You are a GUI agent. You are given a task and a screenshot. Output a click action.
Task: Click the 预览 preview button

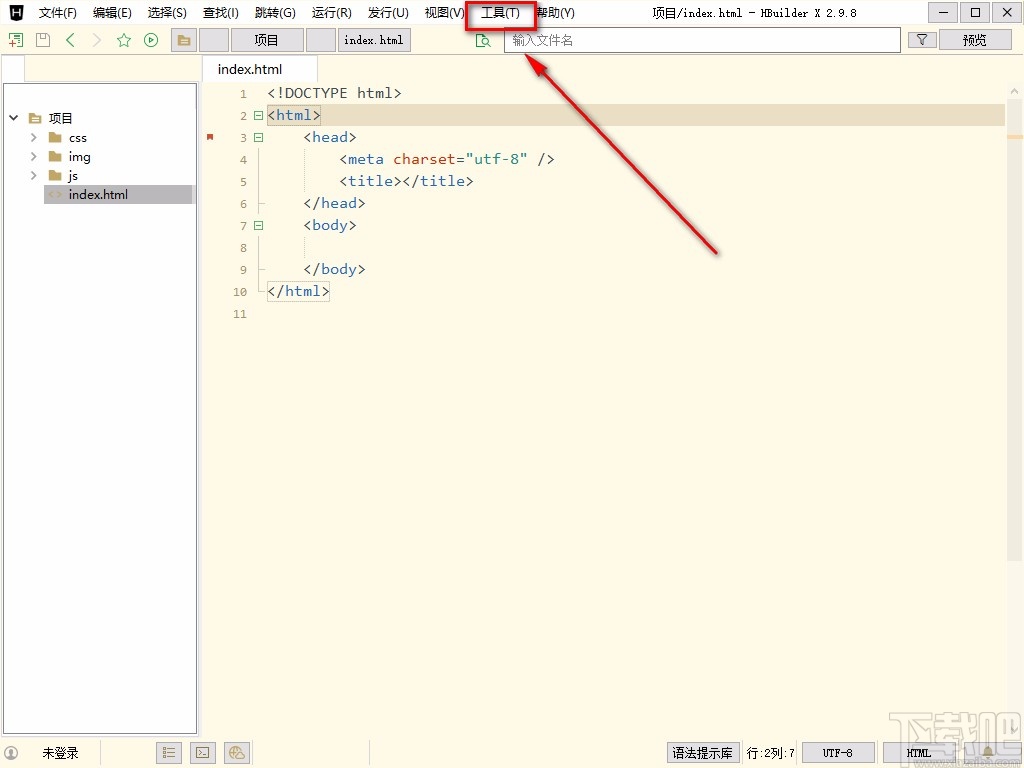point(974,40)
